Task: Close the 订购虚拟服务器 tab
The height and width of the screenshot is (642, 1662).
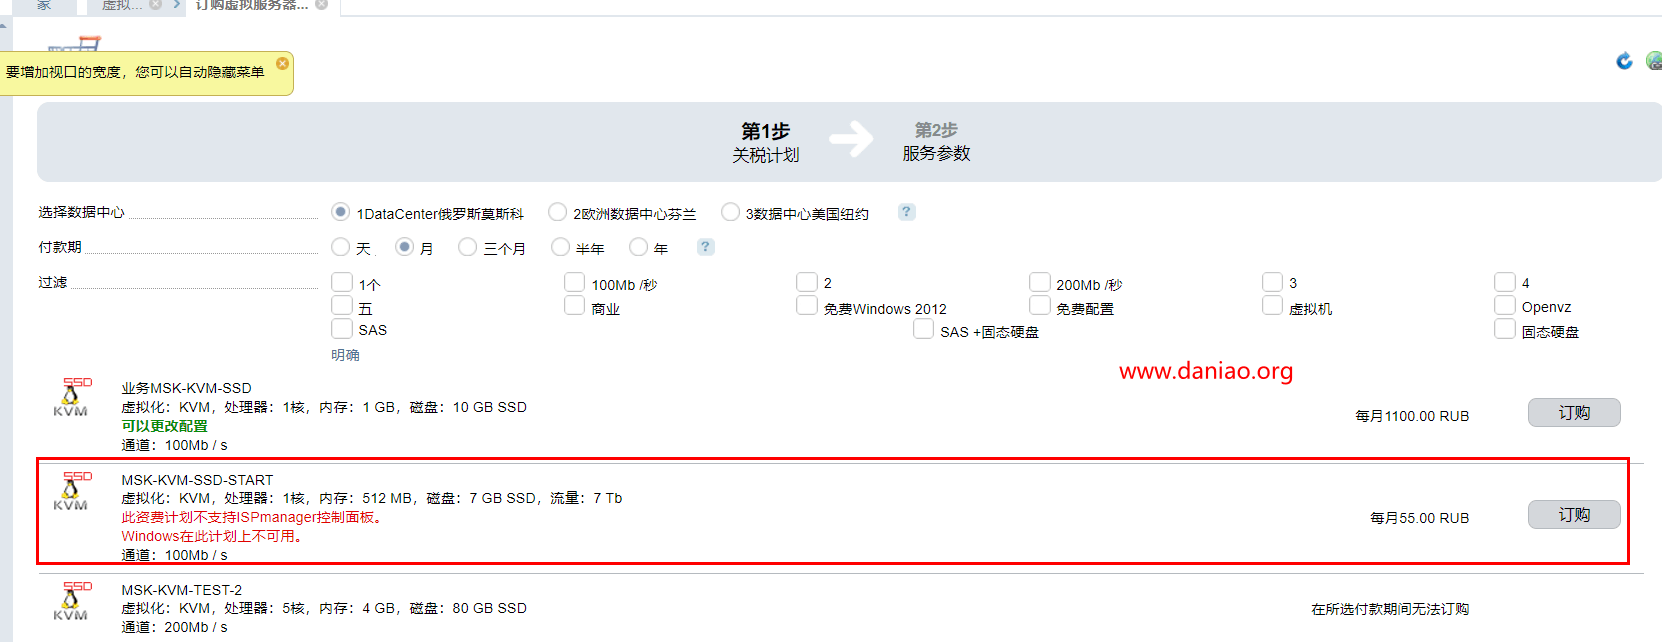Action: click(x=321, y=5)
